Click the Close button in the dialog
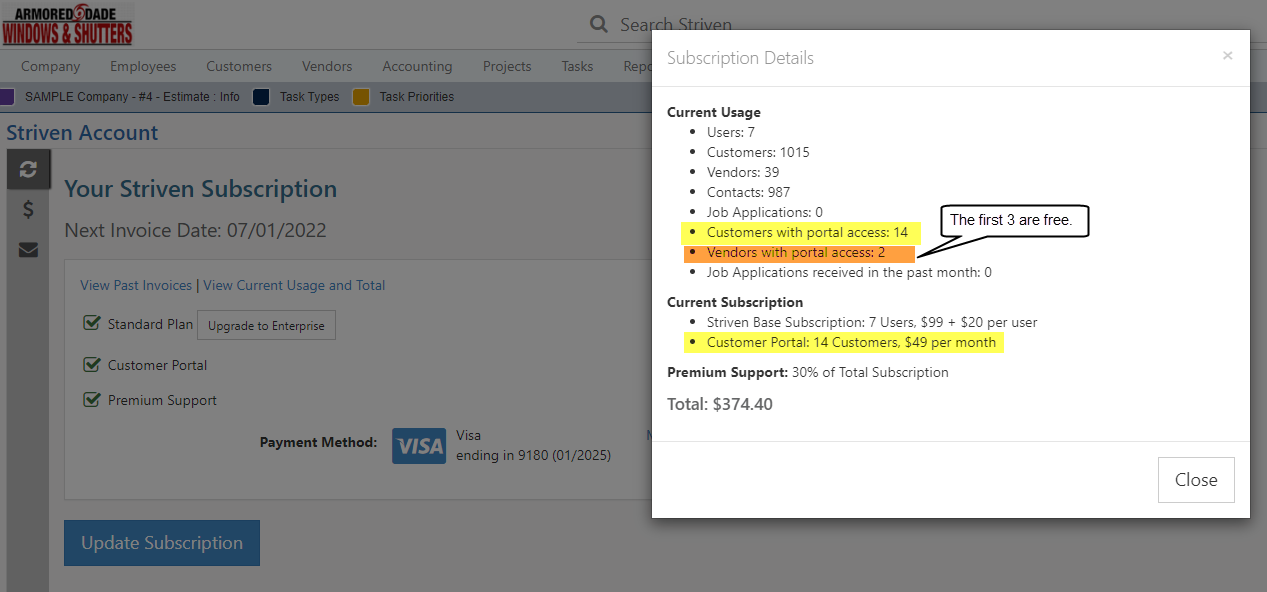The height and width of the screenshot is (592, 1267). [x=1196, y=480]
